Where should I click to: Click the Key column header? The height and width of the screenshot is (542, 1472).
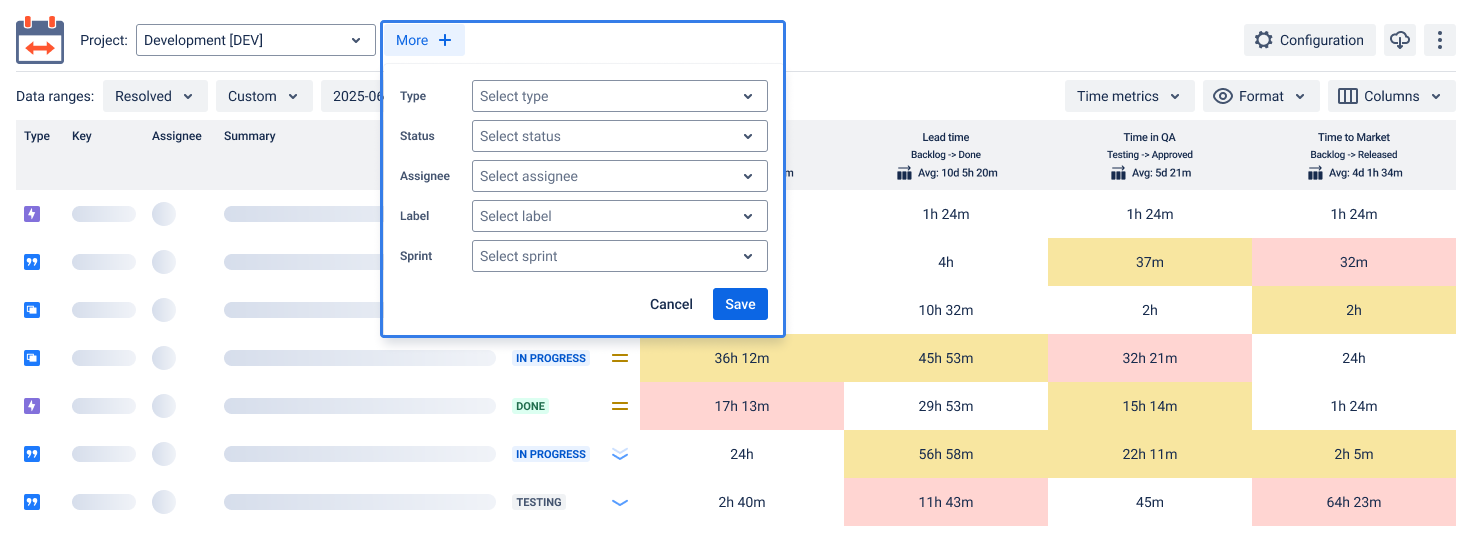(82, 136)
